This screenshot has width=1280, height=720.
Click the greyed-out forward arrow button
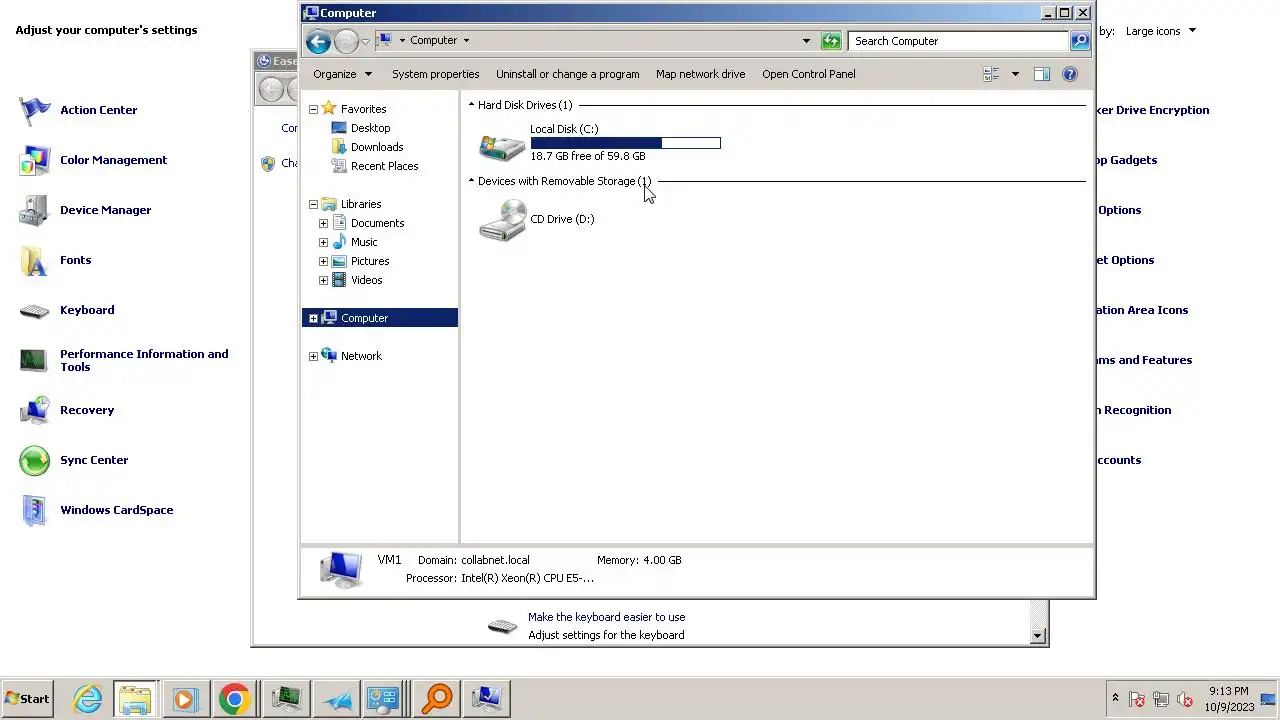pos(346,41)
